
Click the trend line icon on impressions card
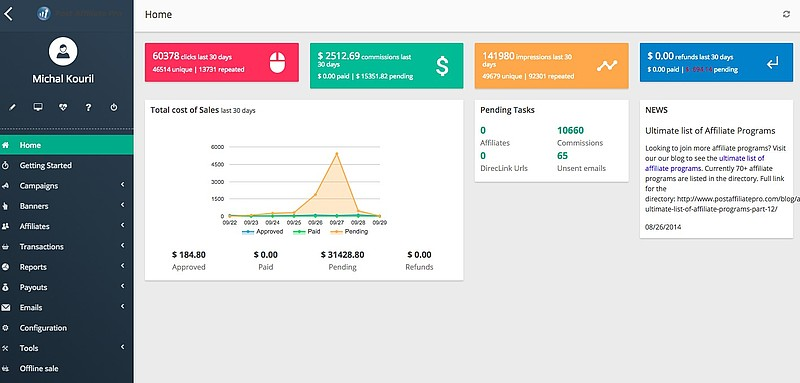pos(607,65)
